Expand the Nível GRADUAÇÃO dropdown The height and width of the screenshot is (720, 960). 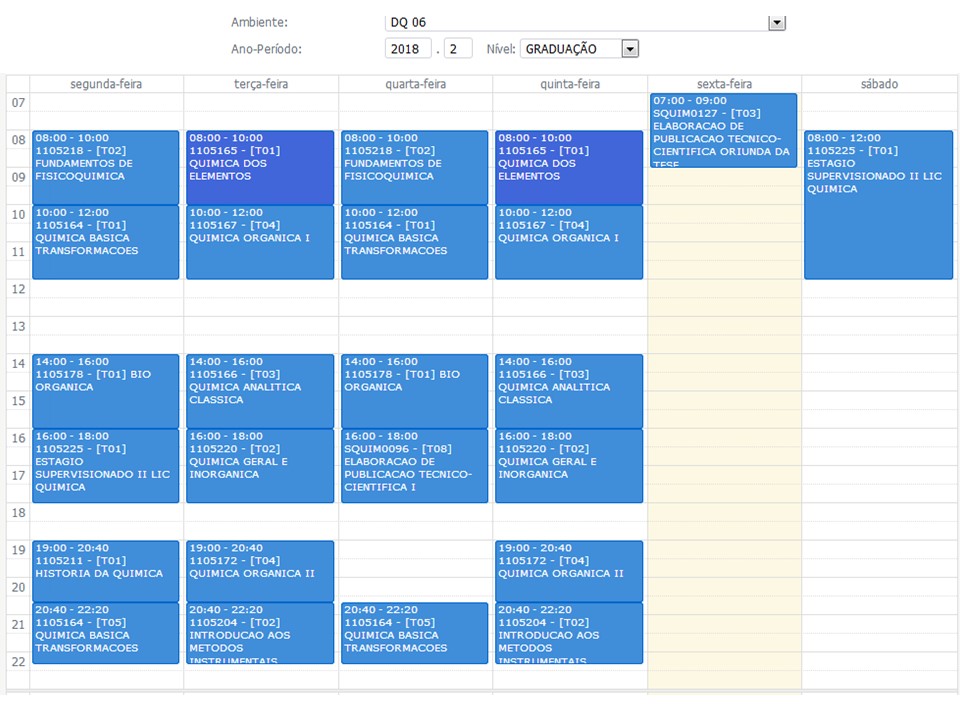[629, 49]
